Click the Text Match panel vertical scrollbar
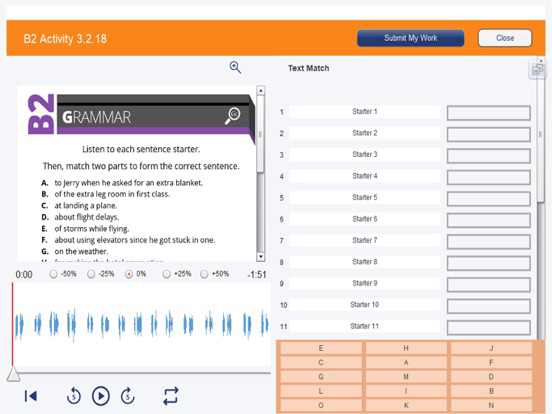 click(x=541, y=134)
